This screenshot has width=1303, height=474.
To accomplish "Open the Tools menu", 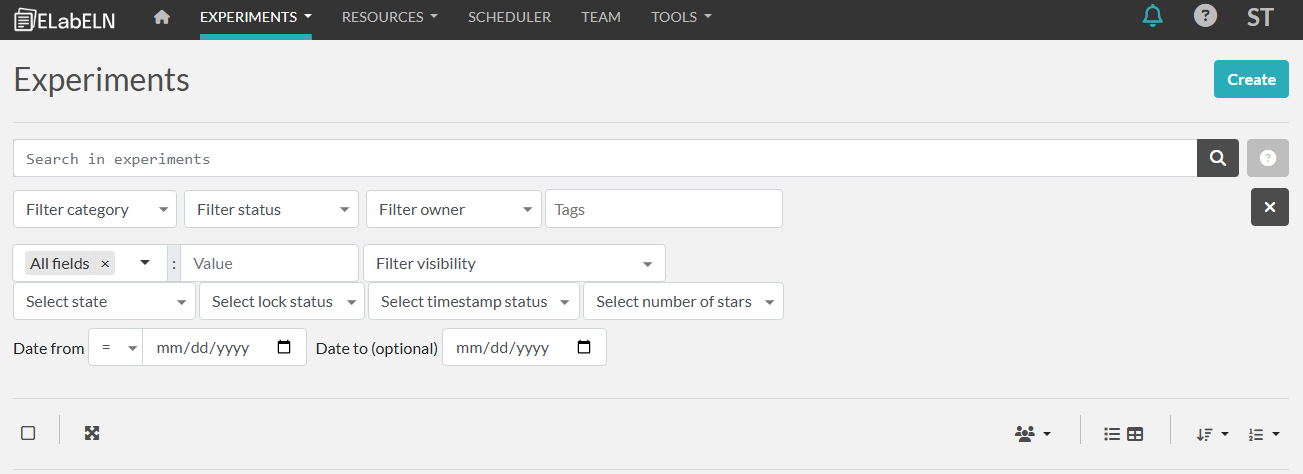I will (681, 17).
